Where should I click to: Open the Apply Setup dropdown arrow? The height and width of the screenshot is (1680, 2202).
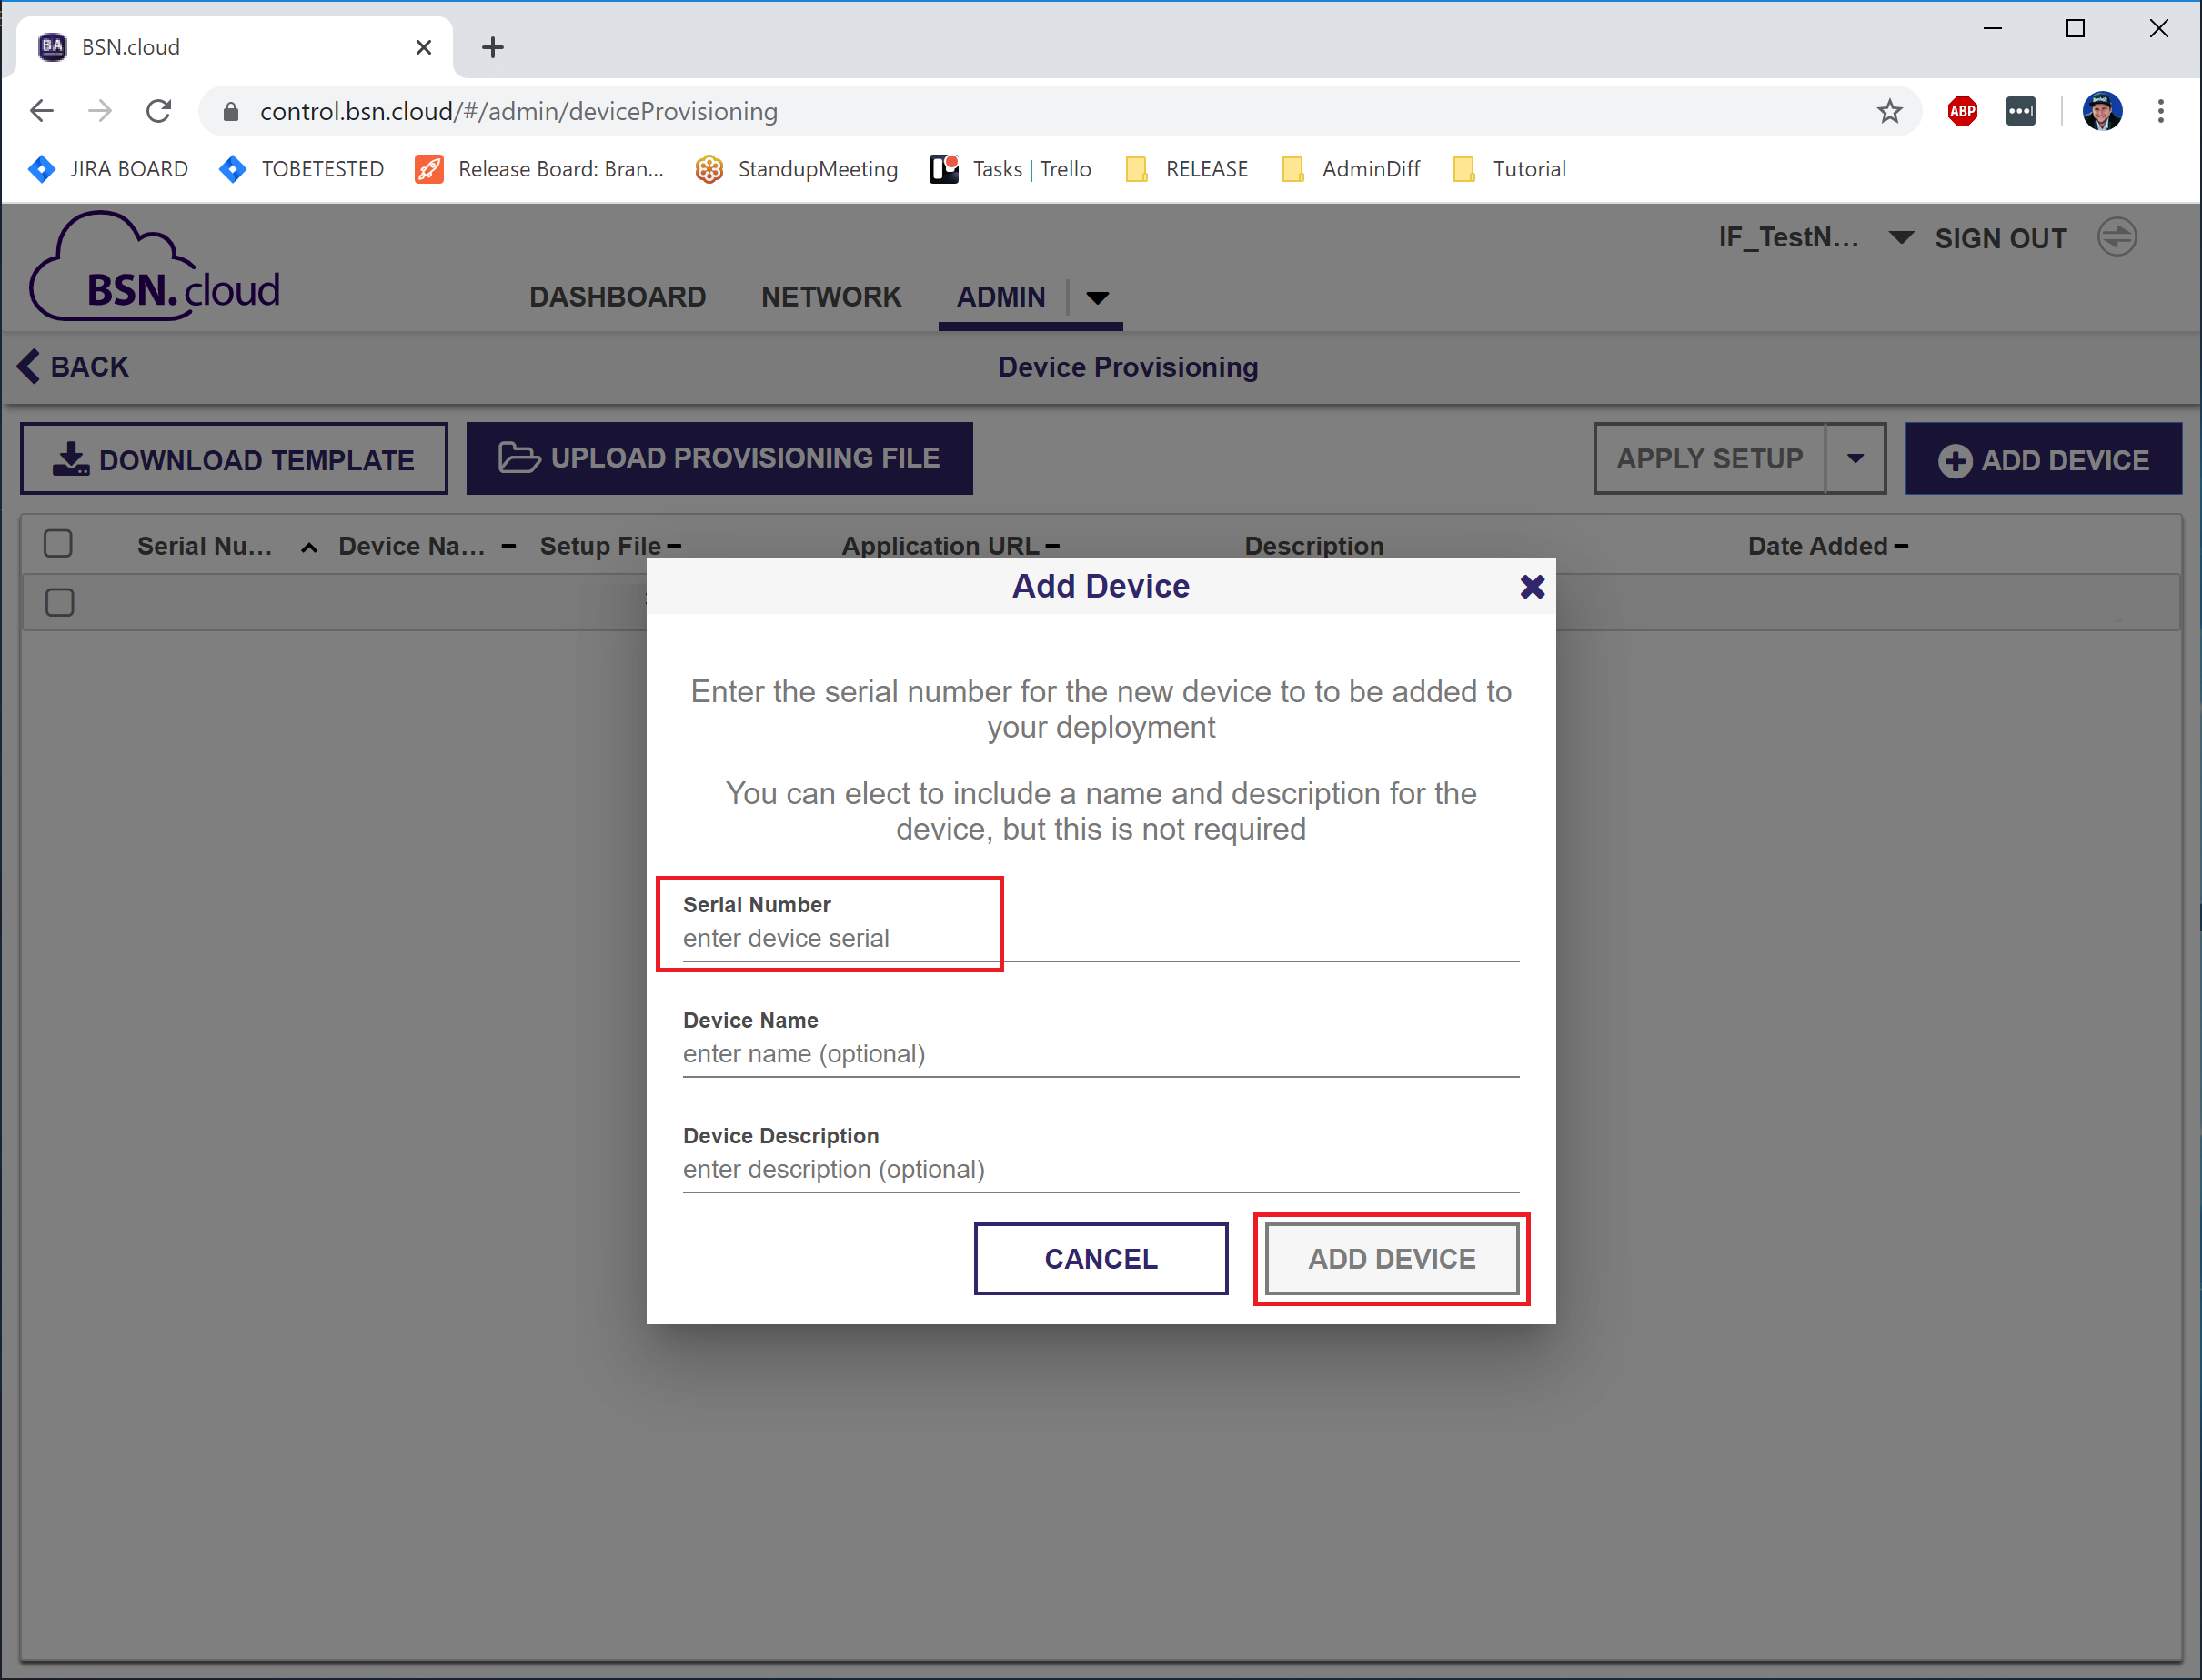point(1855,459)
